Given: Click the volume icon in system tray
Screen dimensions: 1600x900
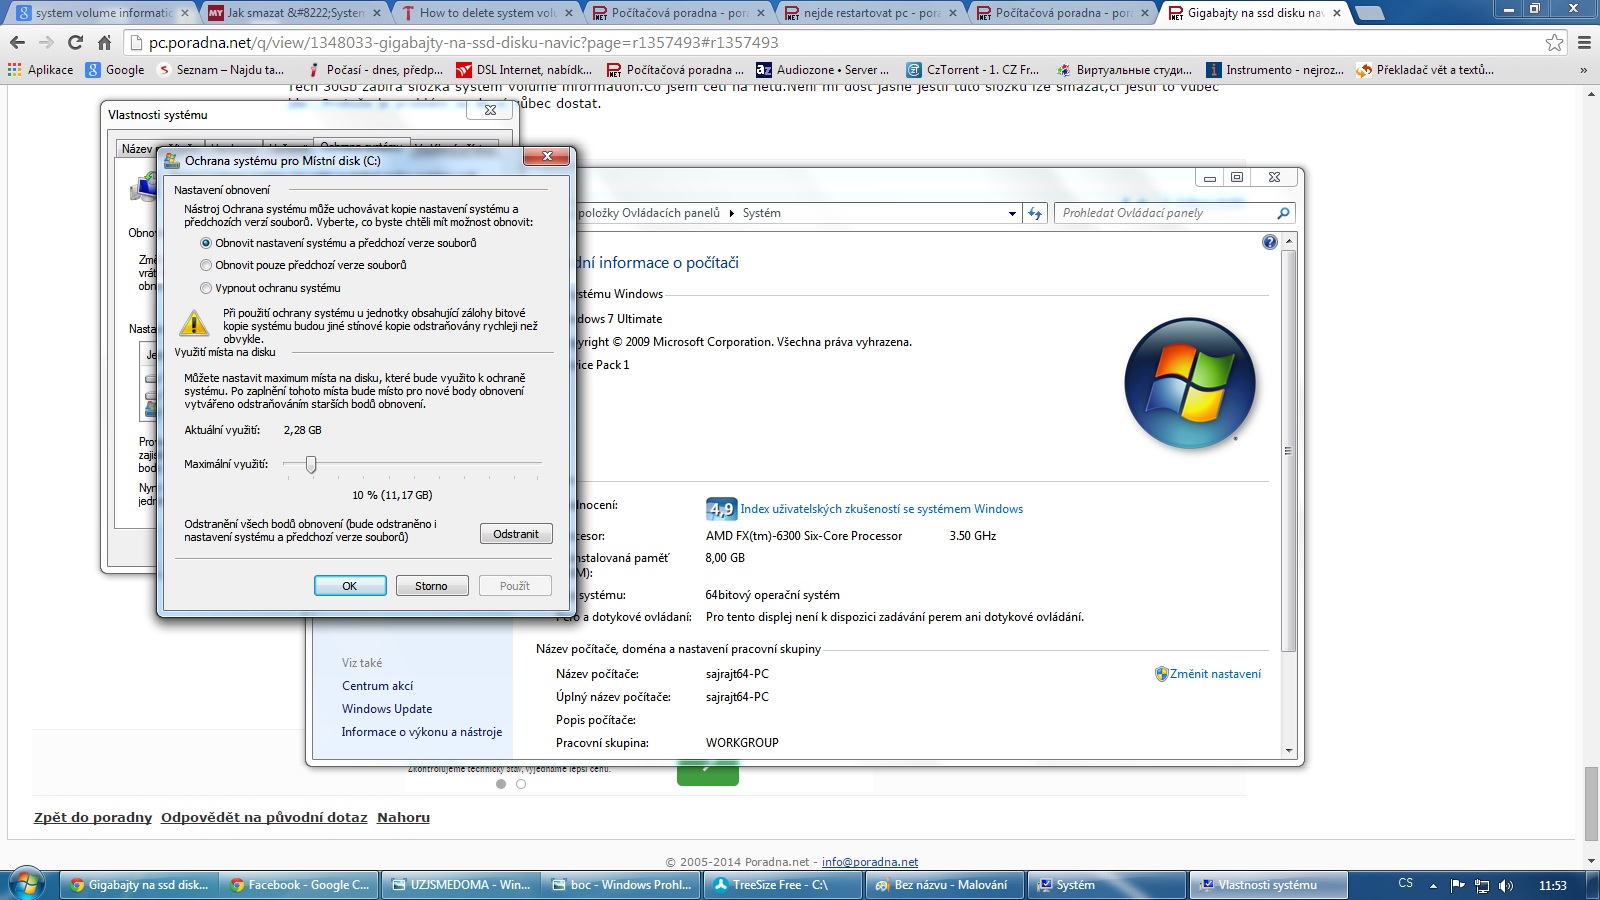Looking at the screenshot, I should [x=1506, y=885].
